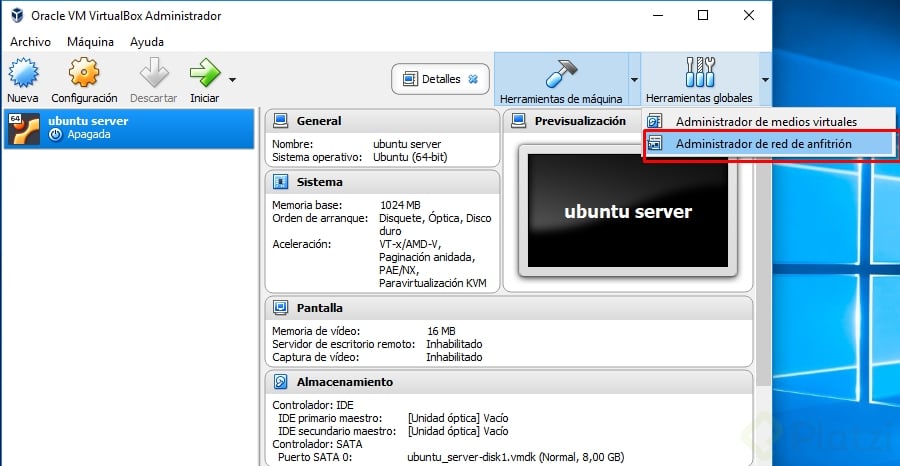Select Administrador de medios virtuales
This screenshot has width=900, height=466.
[x=767, y=122]
